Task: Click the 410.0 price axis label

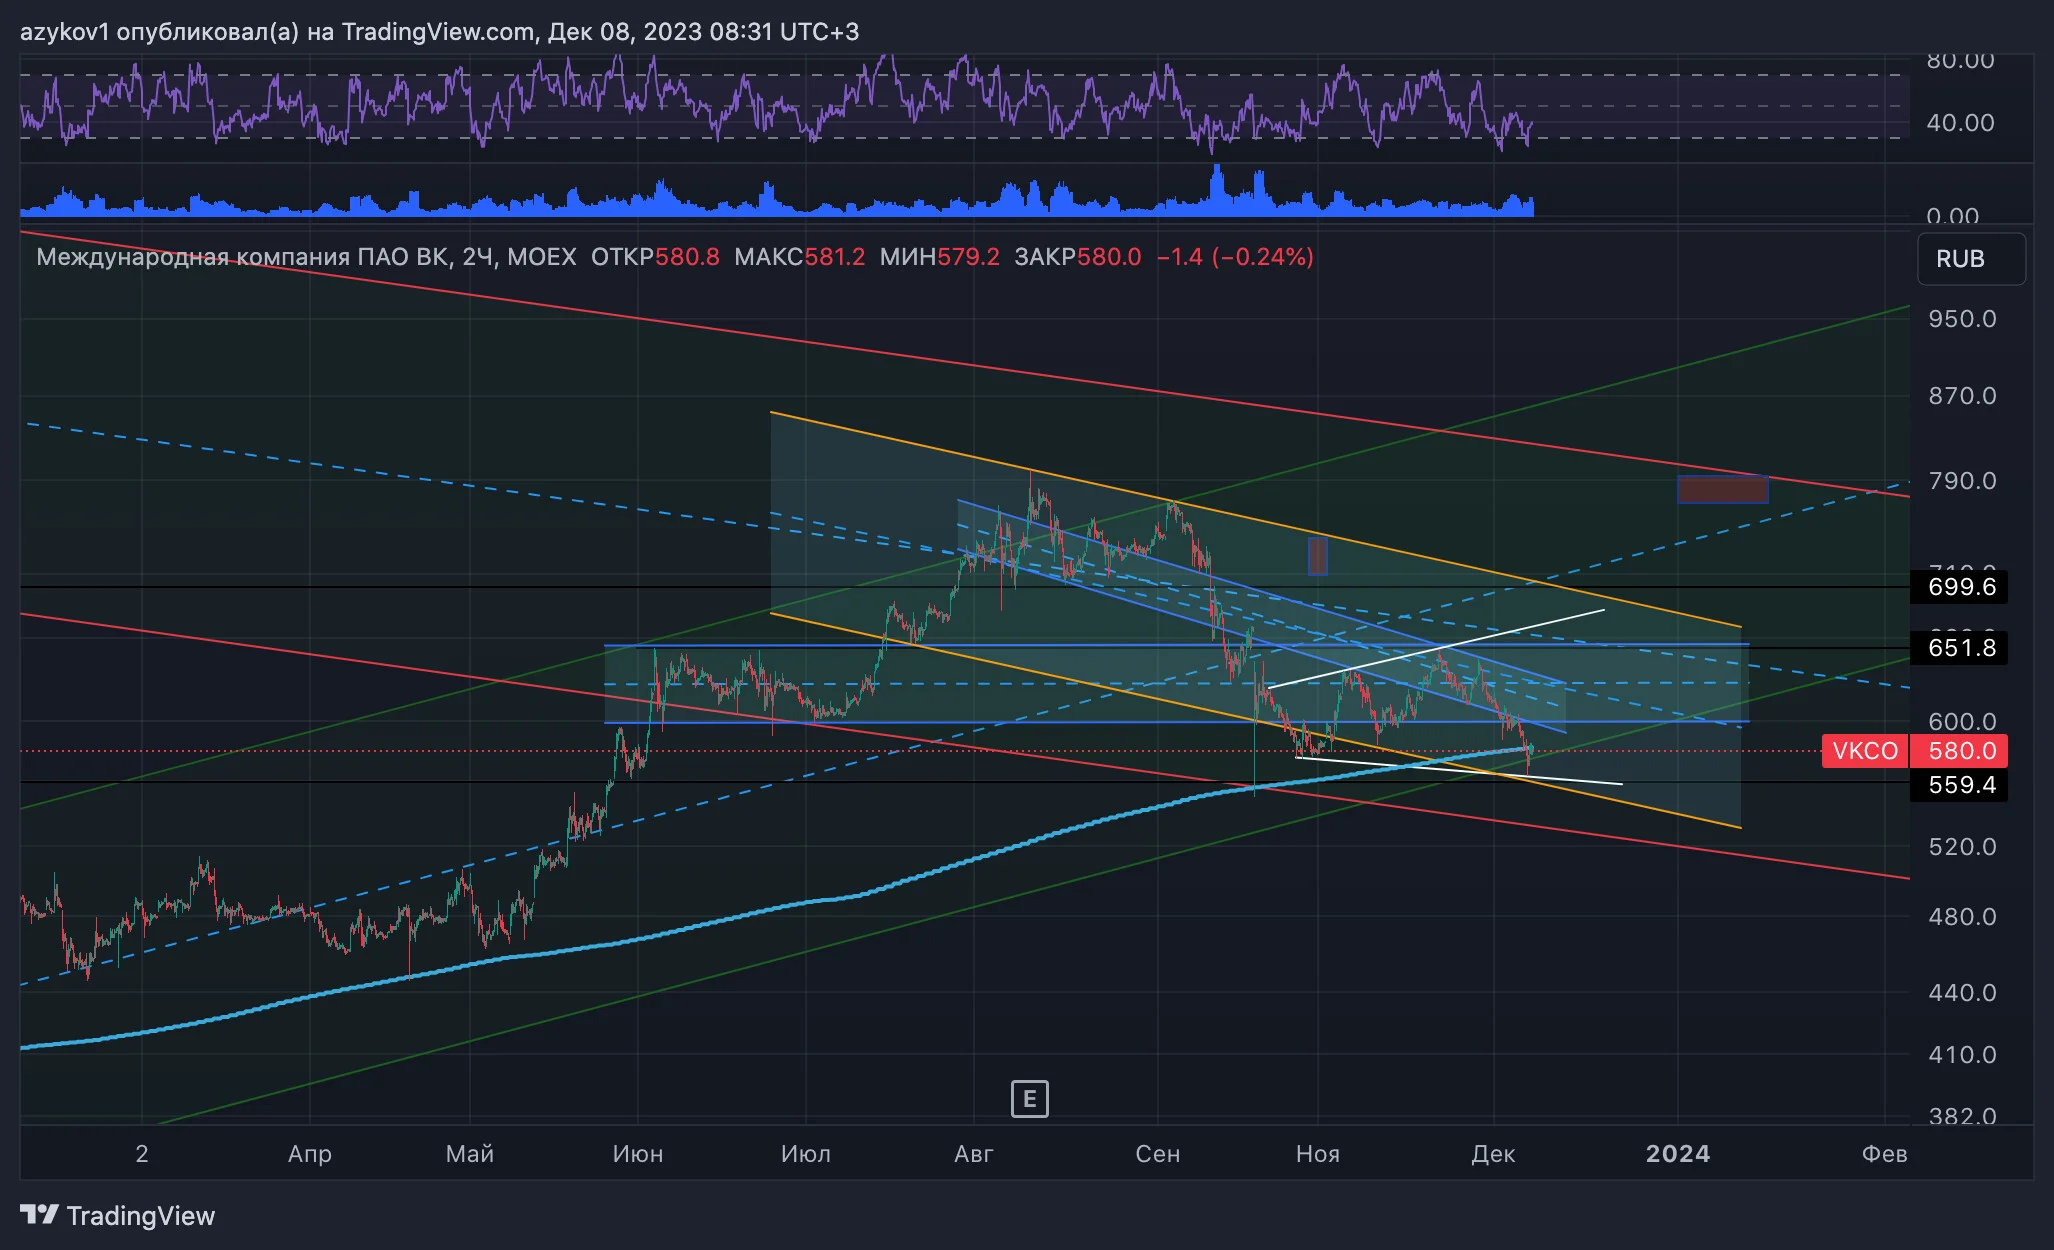Action: tap(1962, 1055)
